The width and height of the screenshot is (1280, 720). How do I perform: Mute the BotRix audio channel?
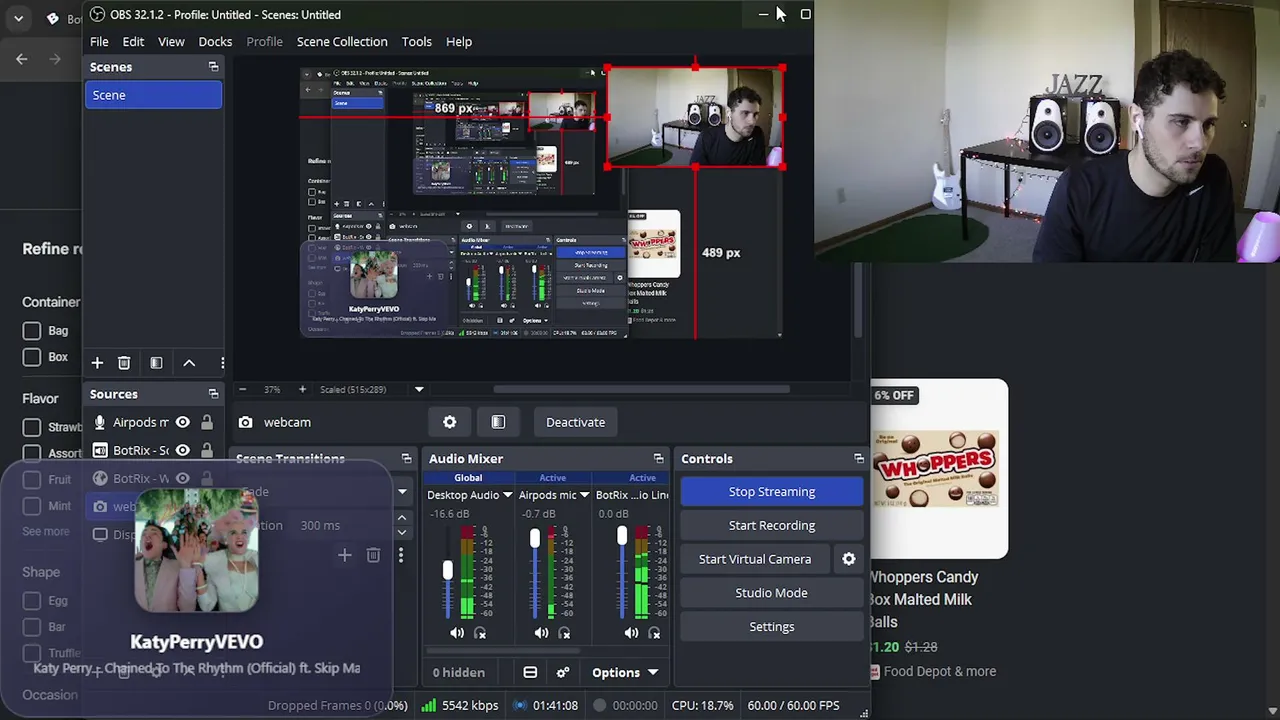(x=631, y=633)
